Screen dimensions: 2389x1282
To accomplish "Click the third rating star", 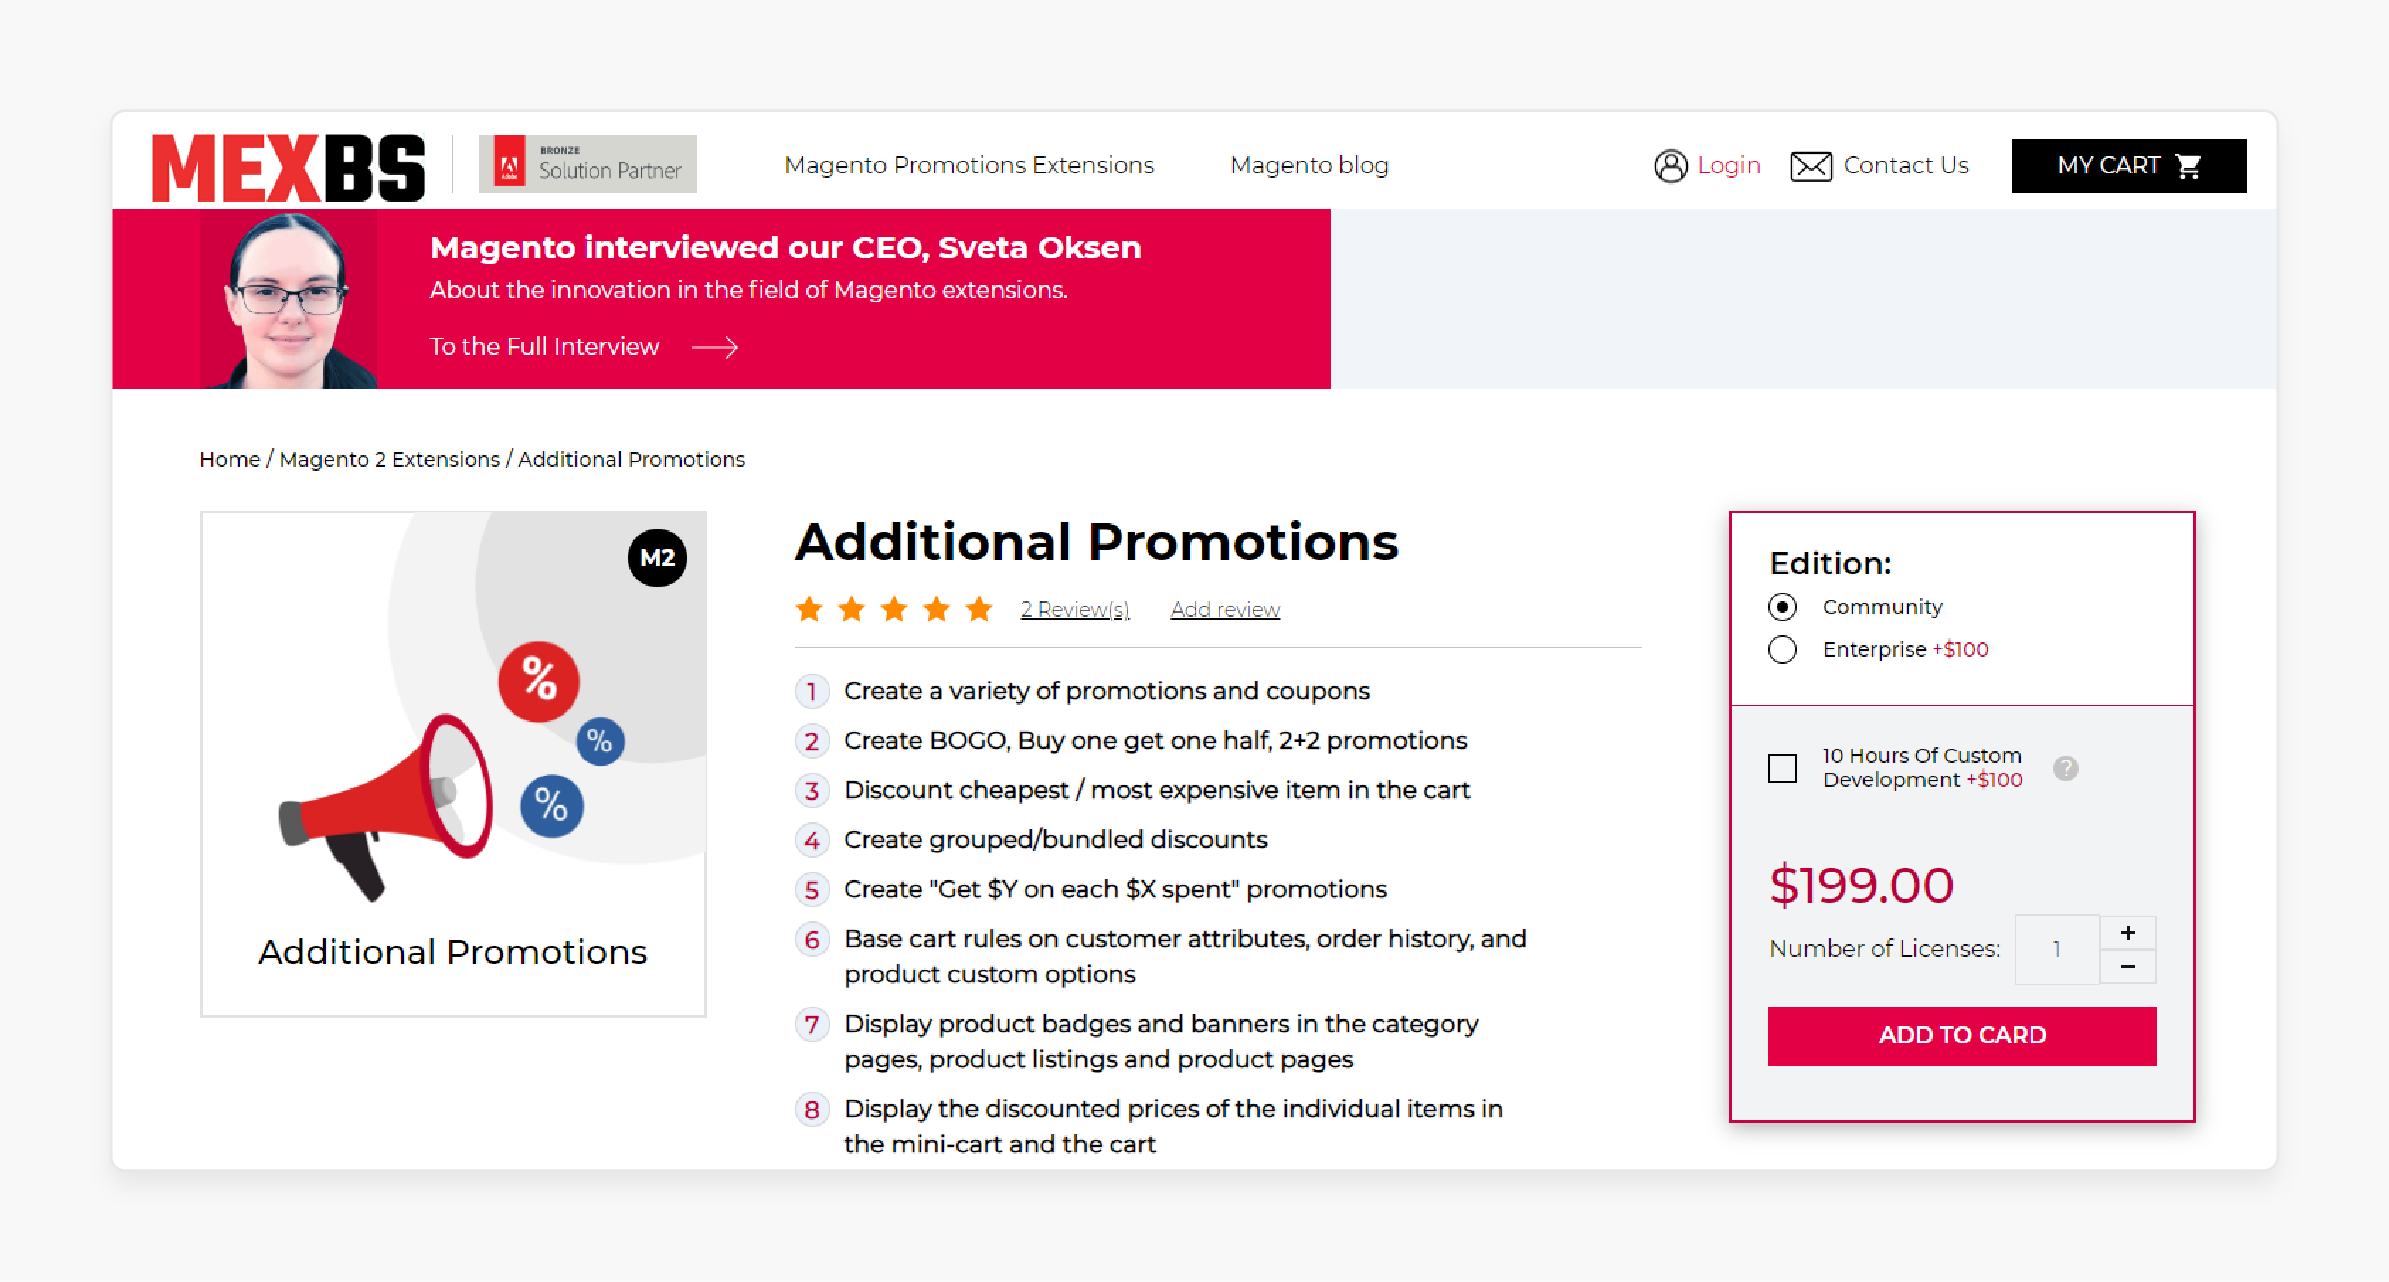I will click(894, 609).
